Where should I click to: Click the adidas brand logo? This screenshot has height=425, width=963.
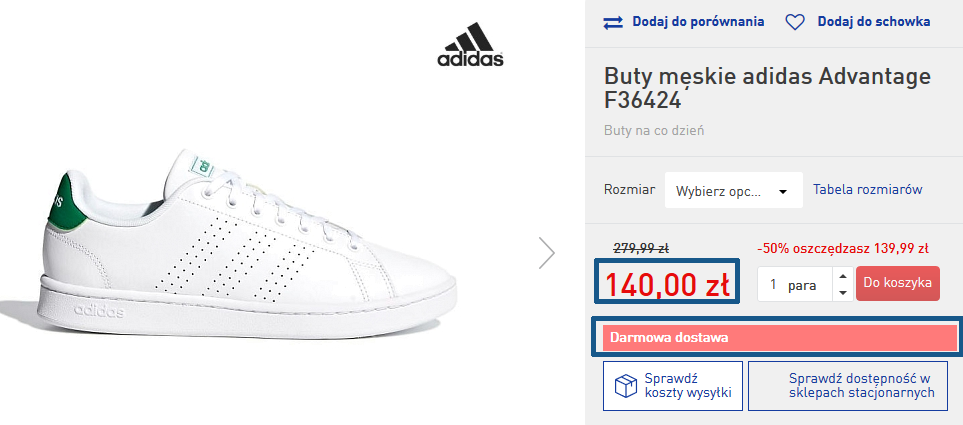pos(470,45)
